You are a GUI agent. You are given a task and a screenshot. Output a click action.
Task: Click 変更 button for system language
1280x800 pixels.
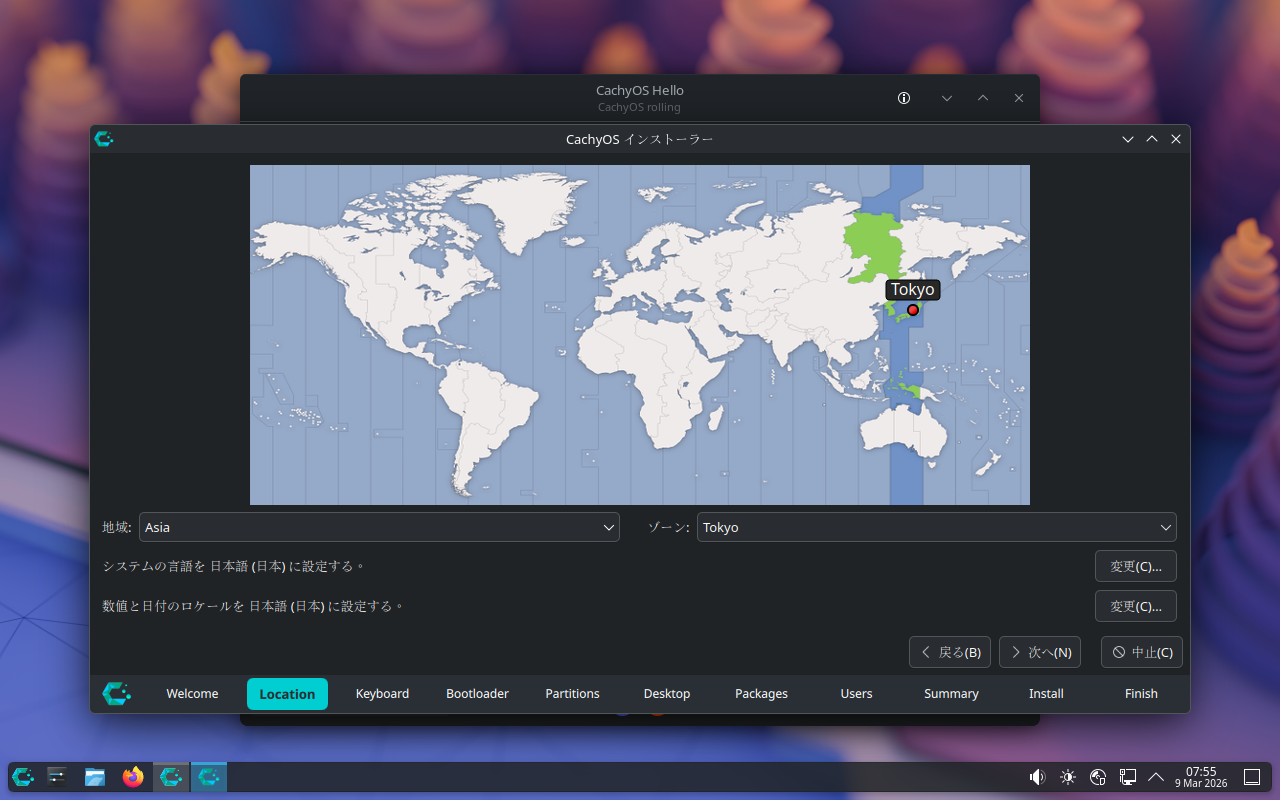[1136, 566]
